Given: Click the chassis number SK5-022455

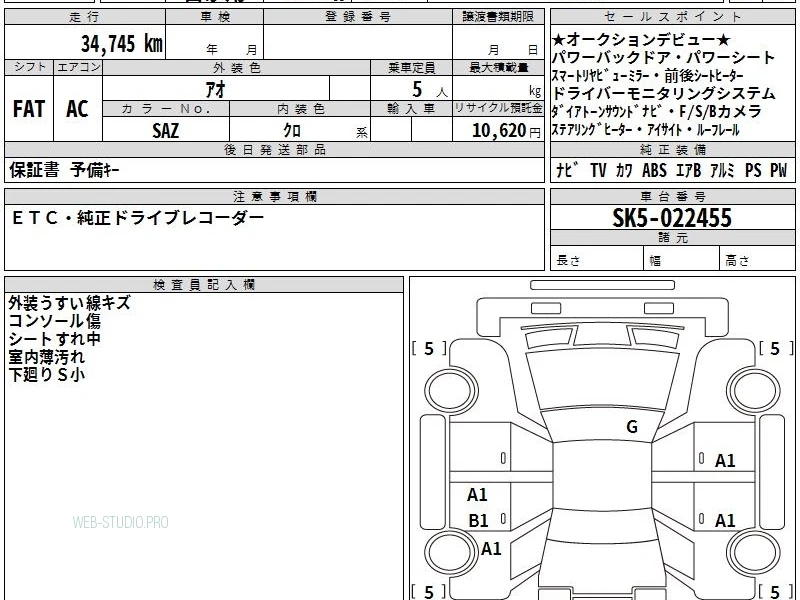Looking at the screenshot, I should point(672,218).
